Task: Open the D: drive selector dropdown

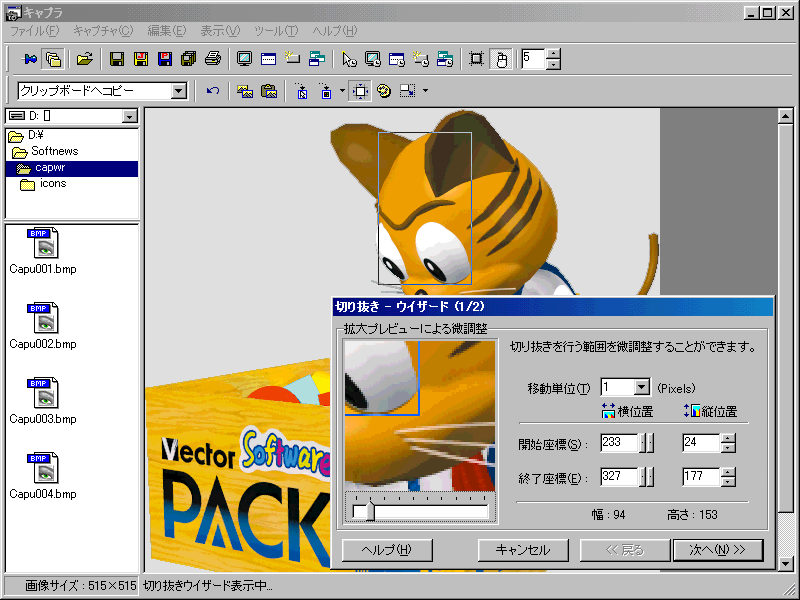Action: 130,116
